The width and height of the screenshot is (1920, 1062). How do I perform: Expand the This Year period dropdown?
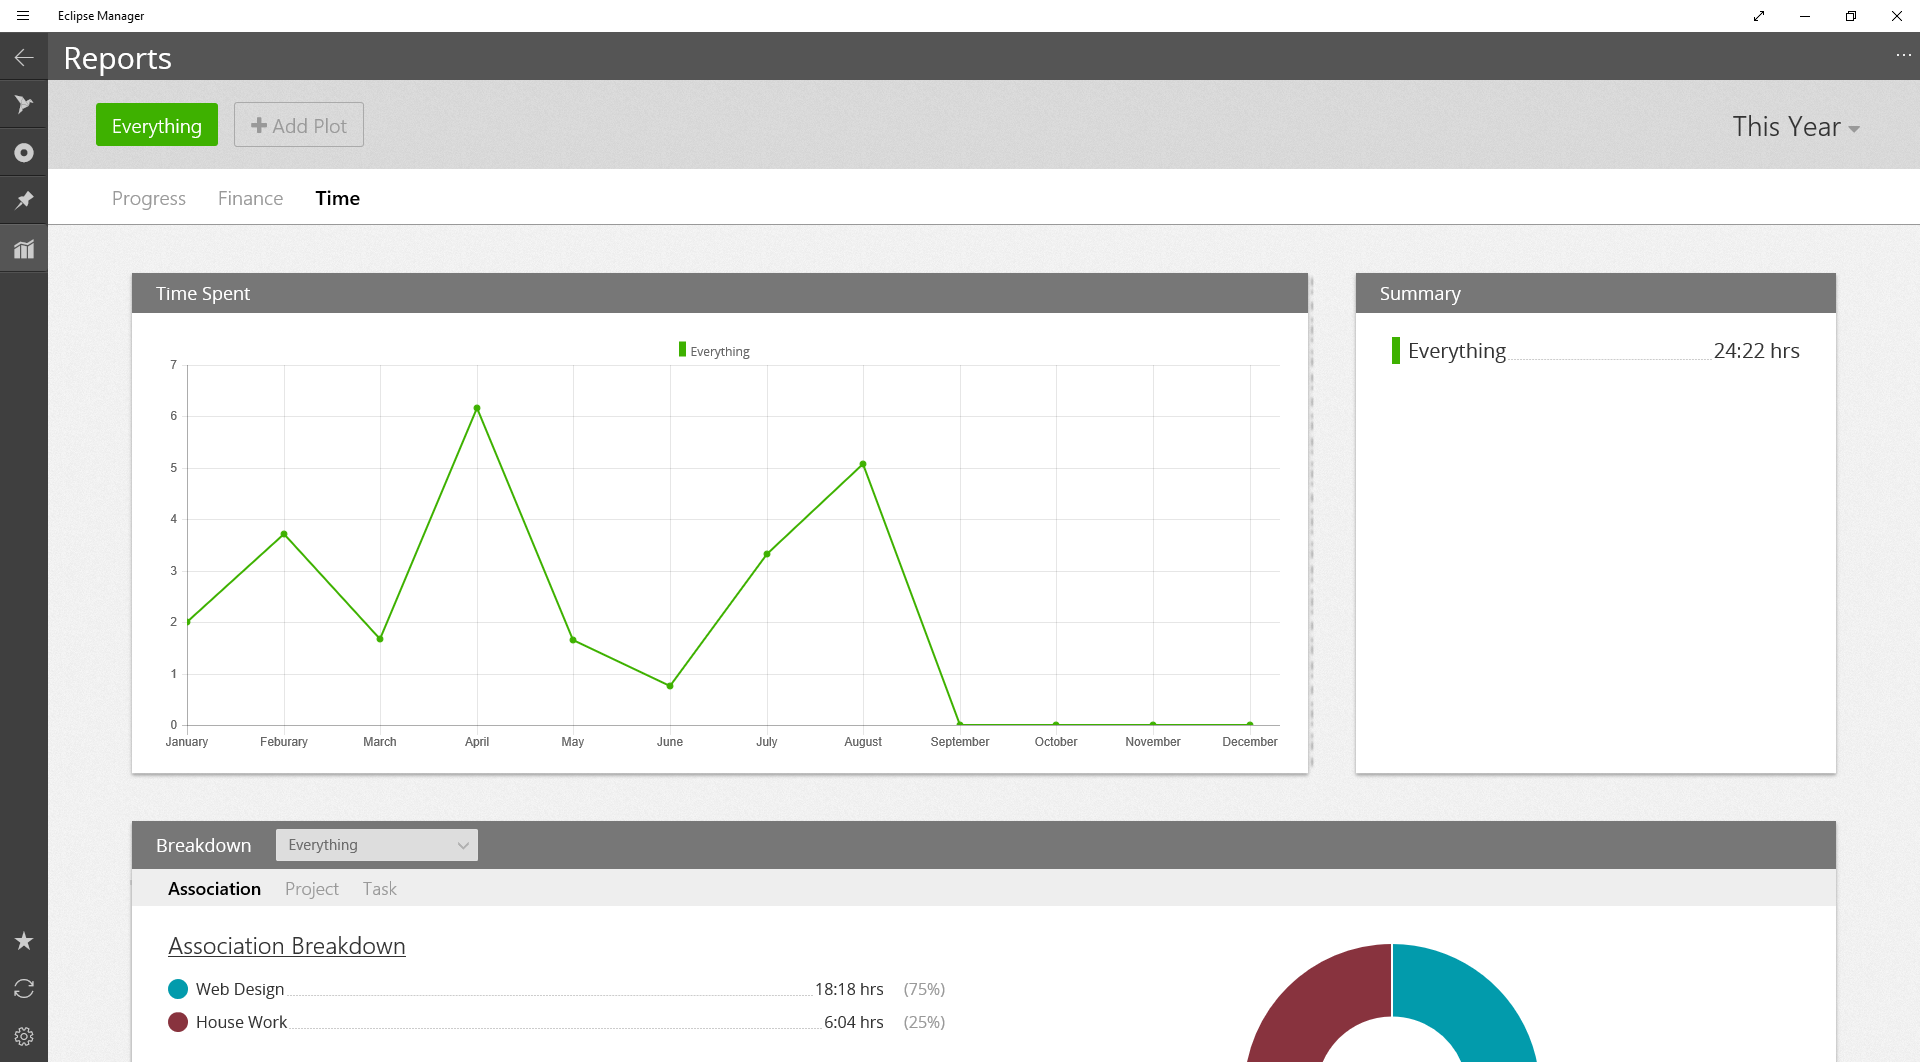click(1795, 127)
